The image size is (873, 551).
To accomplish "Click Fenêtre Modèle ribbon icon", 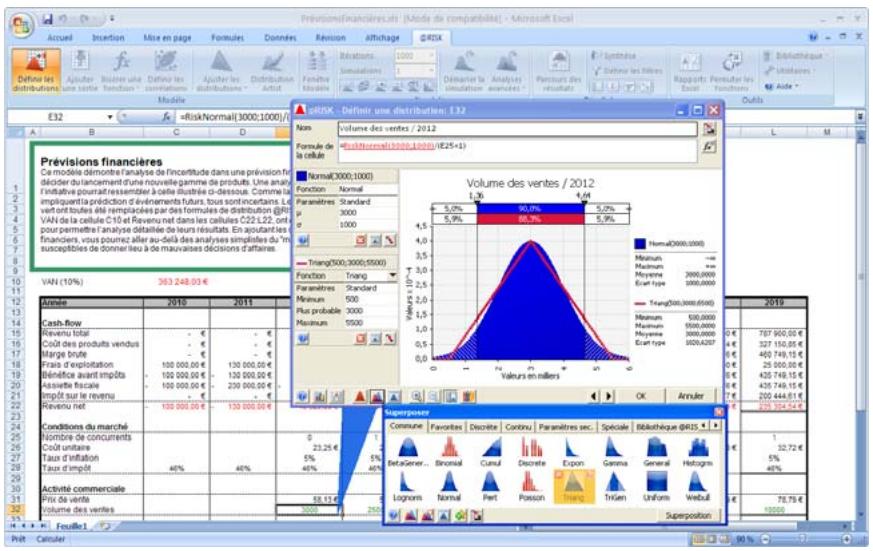I will (316, 62).
